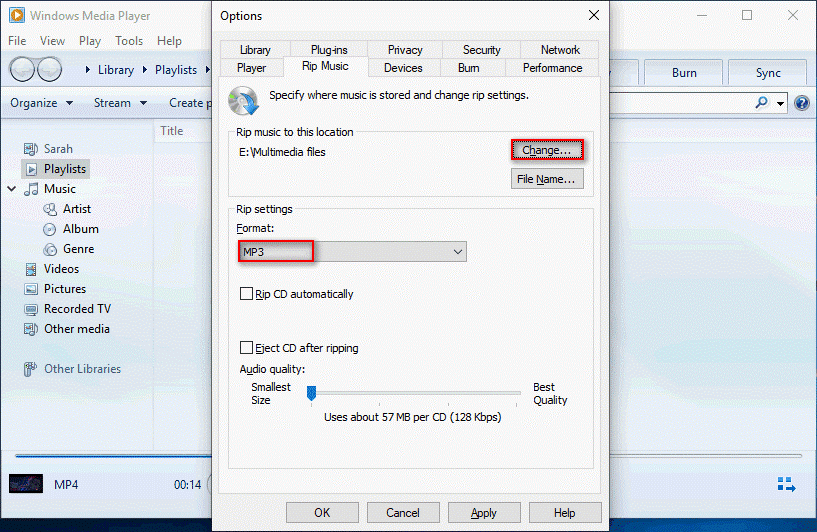Screen dimensions: 817x532
Task: Click the Other media icon
Action: click(x=31, y=329)
